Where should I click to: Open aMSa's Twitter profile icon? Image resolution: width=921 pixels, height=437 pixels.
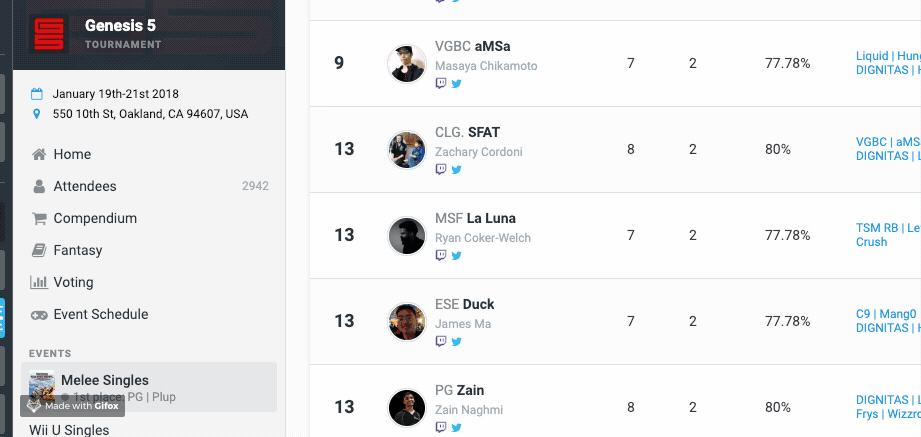point(456,83)
